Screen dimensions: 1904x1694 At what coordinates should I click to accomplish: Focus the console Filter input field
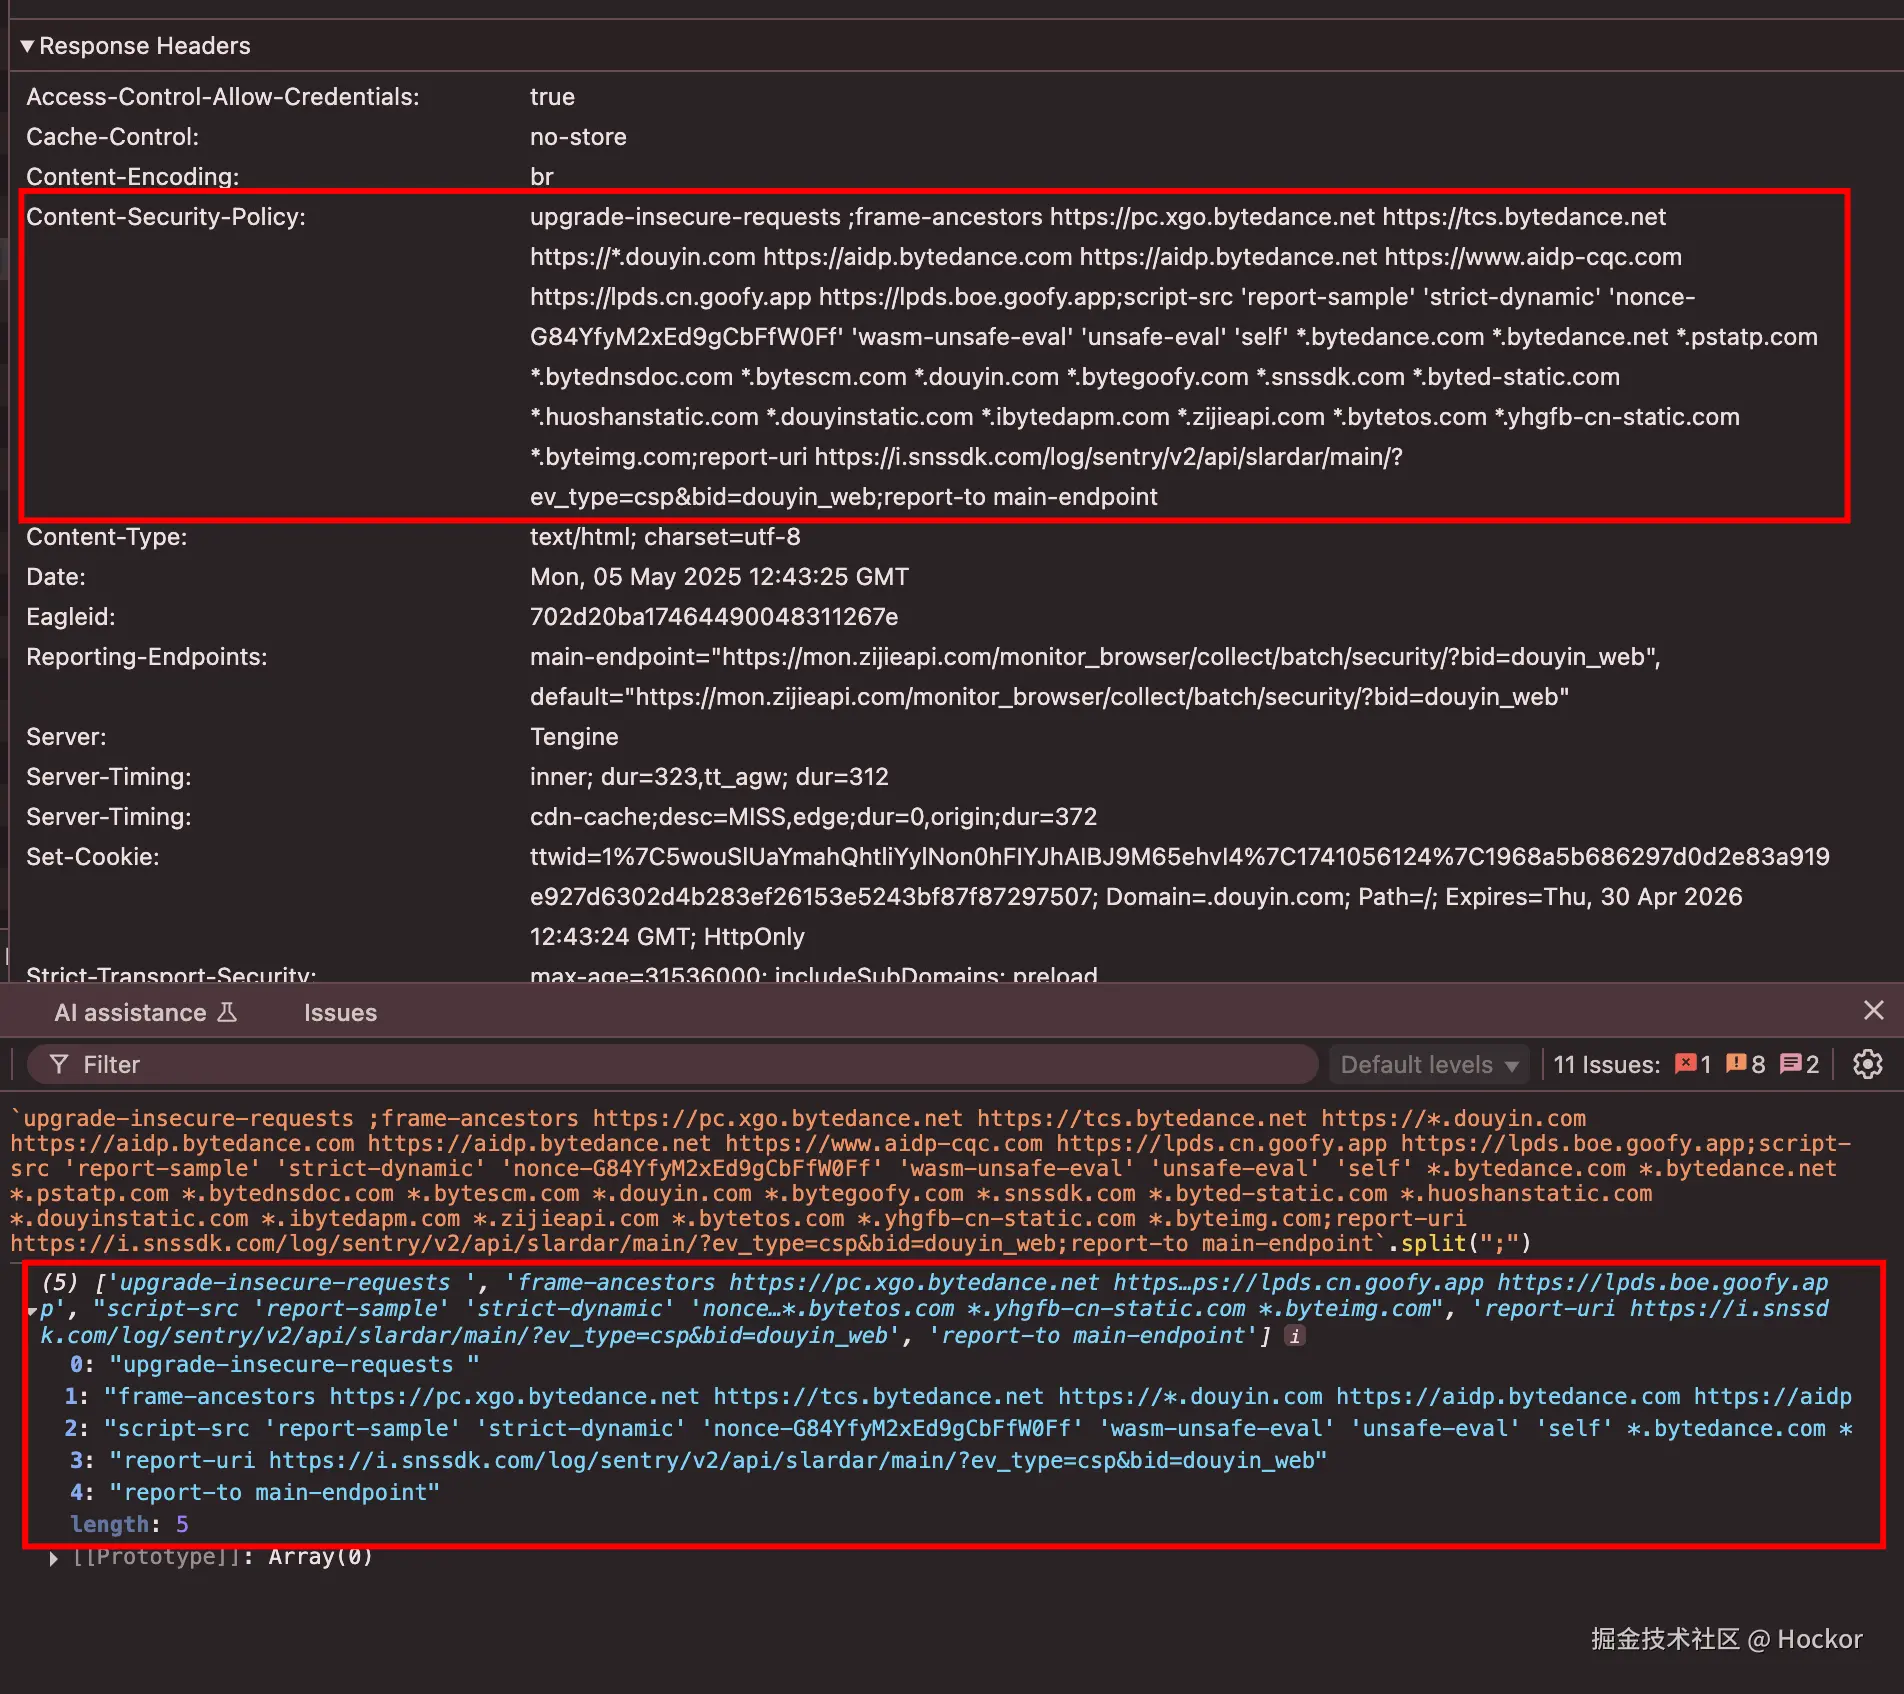pyautogui.click(x=672, y=1064)
